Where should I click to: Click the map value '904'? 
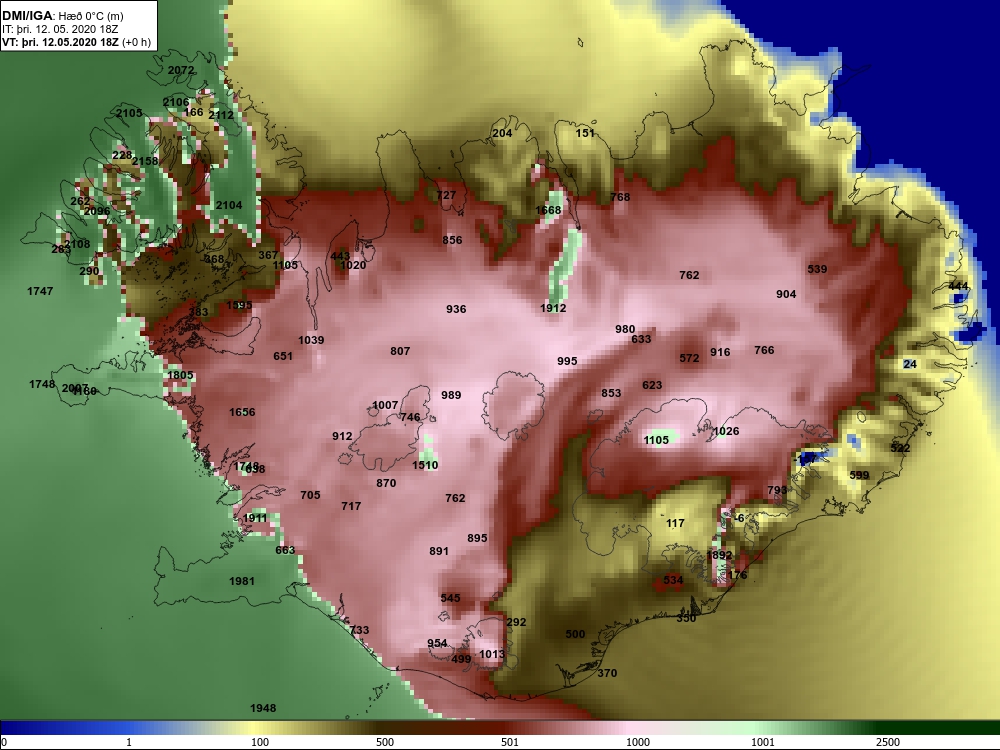786,294
